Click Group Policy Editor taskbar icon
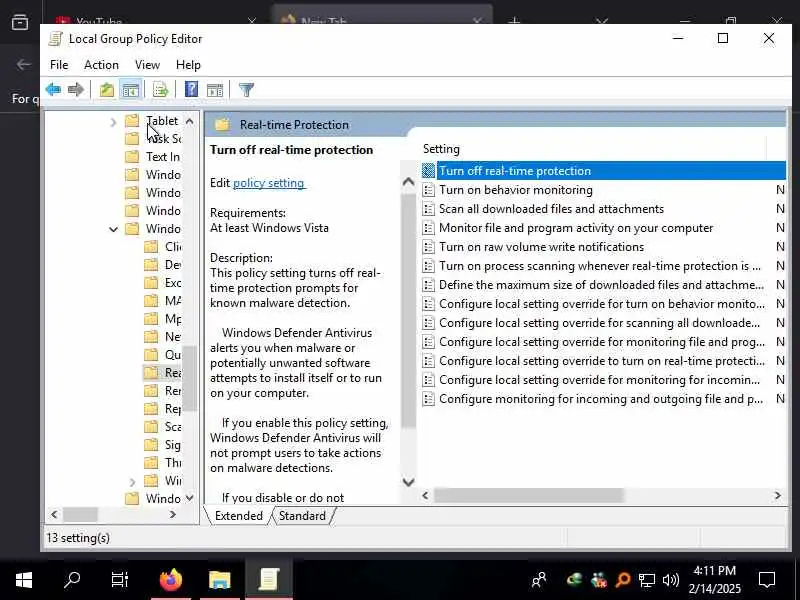The height and width of the screenshot is (600, 800). (x=268, y=580)
